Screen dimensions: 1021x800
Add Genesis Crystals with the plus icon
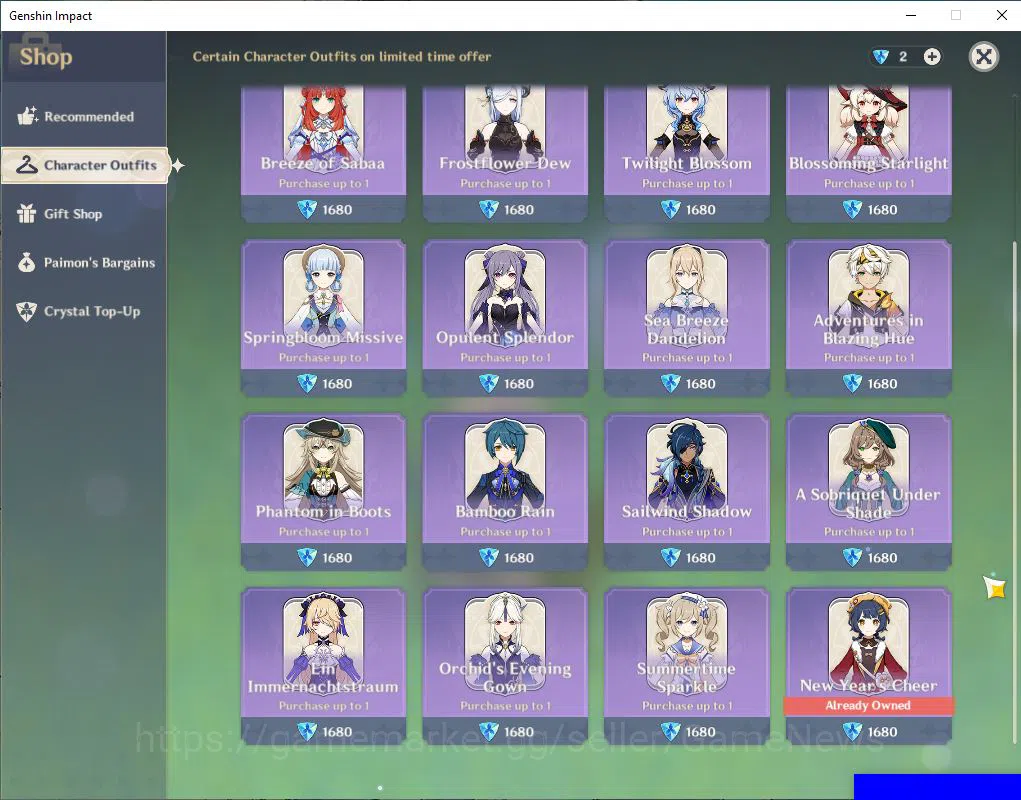pyautogui.click(x=932, y=57)
